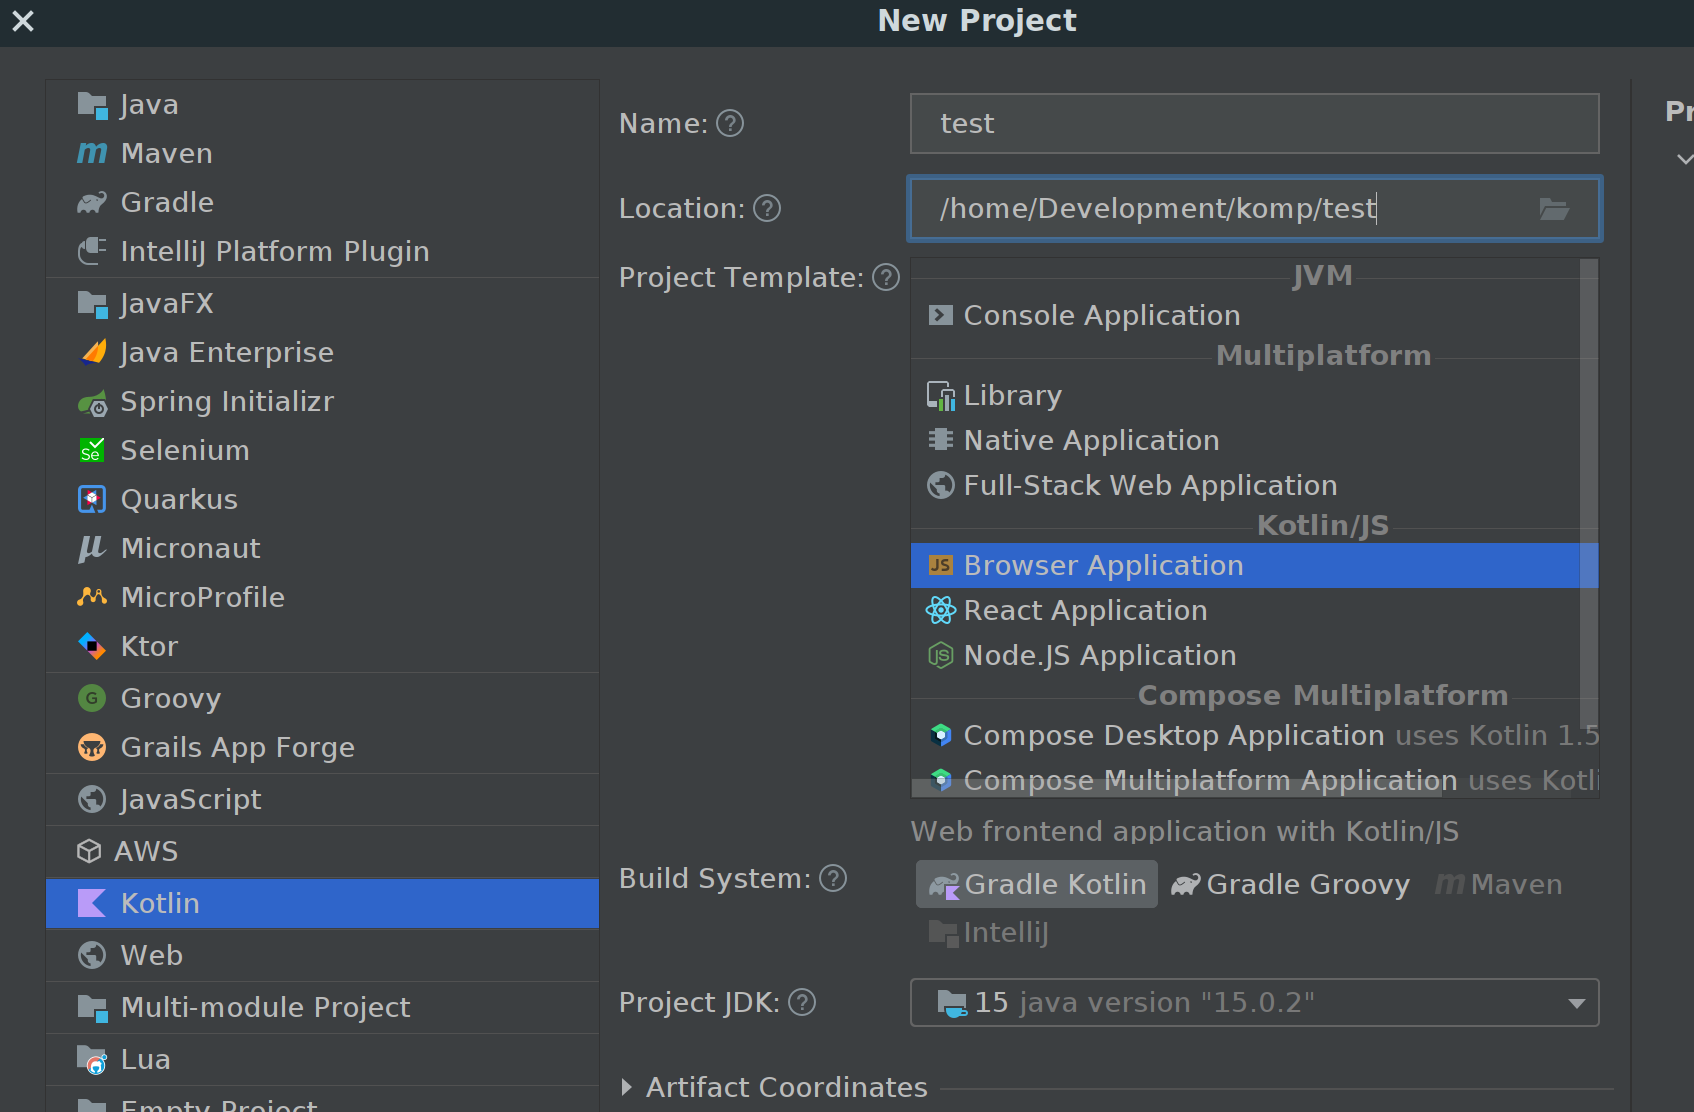This screenshot has height=1112, width=1694.
Task: Choose the React Application template
Action: (x=1085, y=610)
